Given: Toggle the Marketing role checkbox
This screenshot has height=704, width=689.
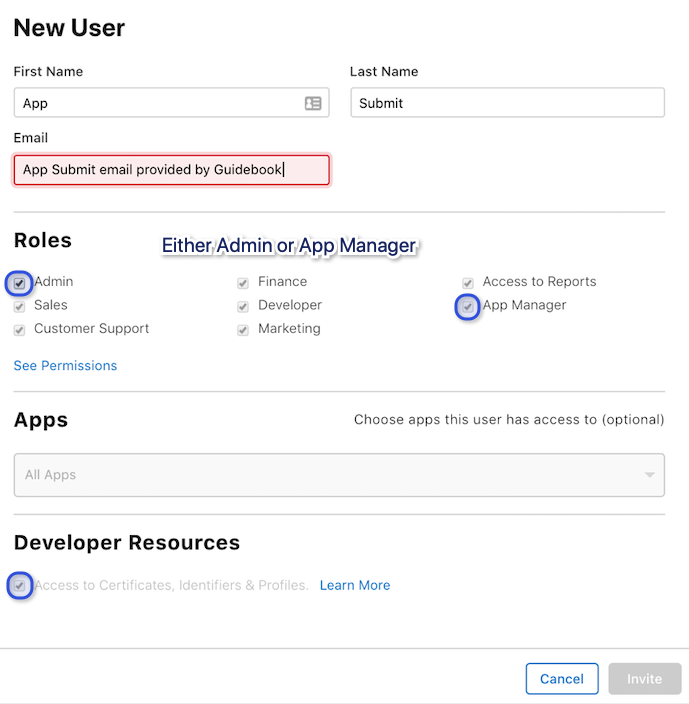Looking at the screenshot, I should 243,330.
